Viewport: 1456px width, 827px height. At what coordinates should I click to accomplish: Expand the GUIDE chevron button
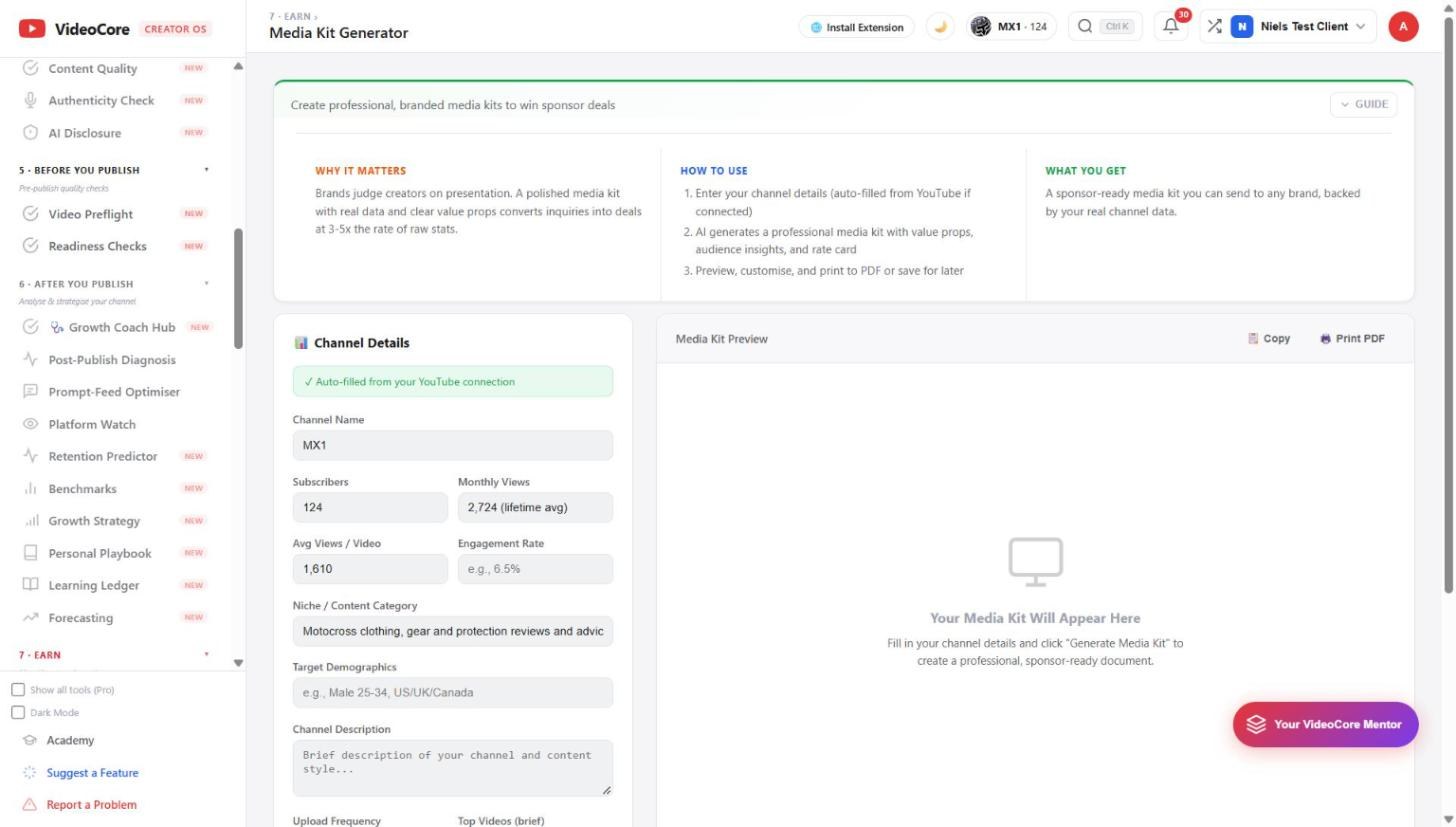coord(1363,104)
